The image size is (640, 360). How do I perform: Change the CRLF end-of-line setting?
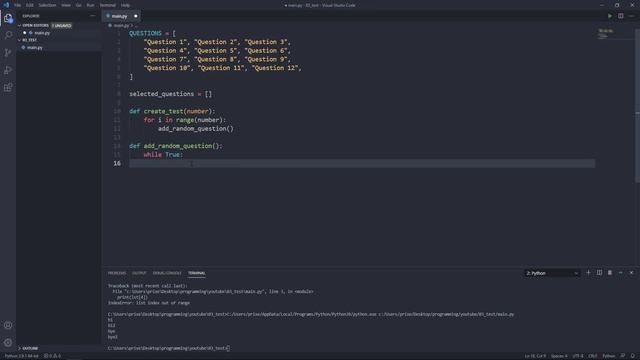593,356
